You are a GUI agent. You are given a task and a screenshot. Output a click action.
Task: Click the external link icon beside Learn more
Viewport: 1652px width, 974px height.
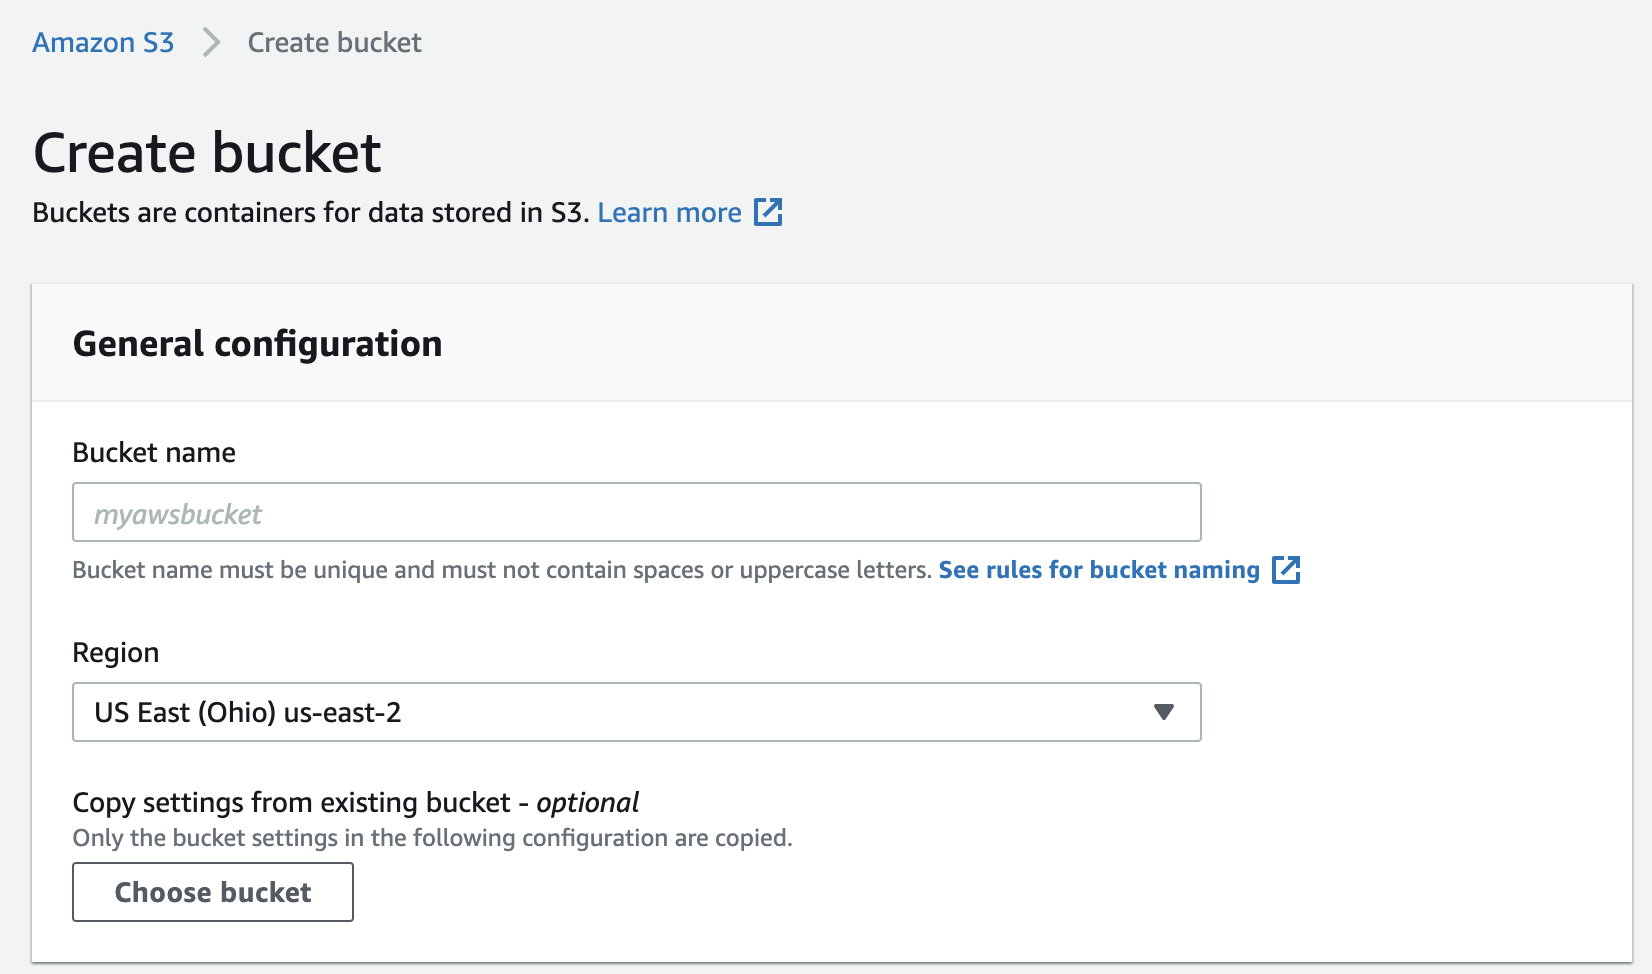768,212
